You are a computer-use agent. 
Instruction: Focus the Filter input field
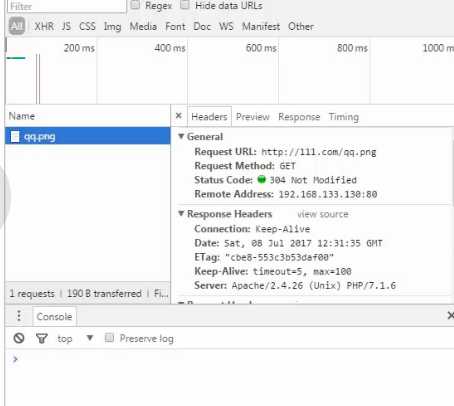click(x=67, y=6)
